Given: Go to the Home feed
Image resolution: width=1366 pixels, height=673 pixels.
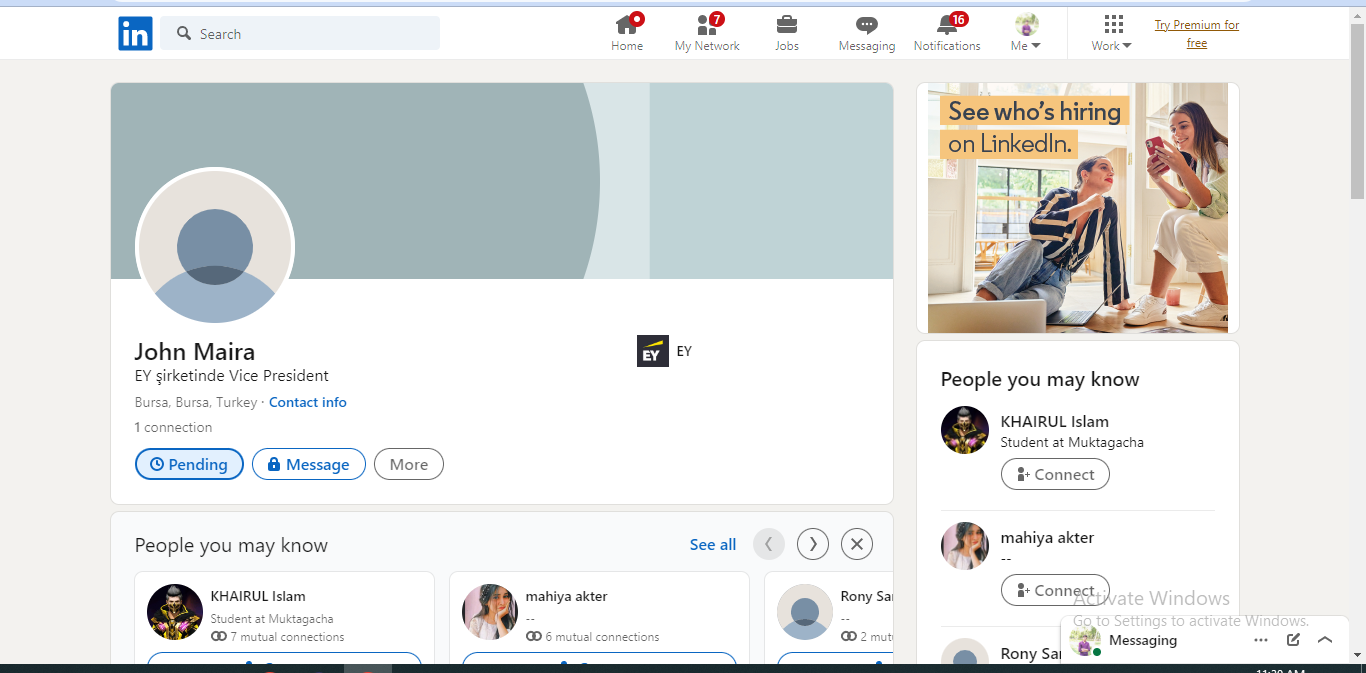Looking at the screenshot, I should (627, 33).
